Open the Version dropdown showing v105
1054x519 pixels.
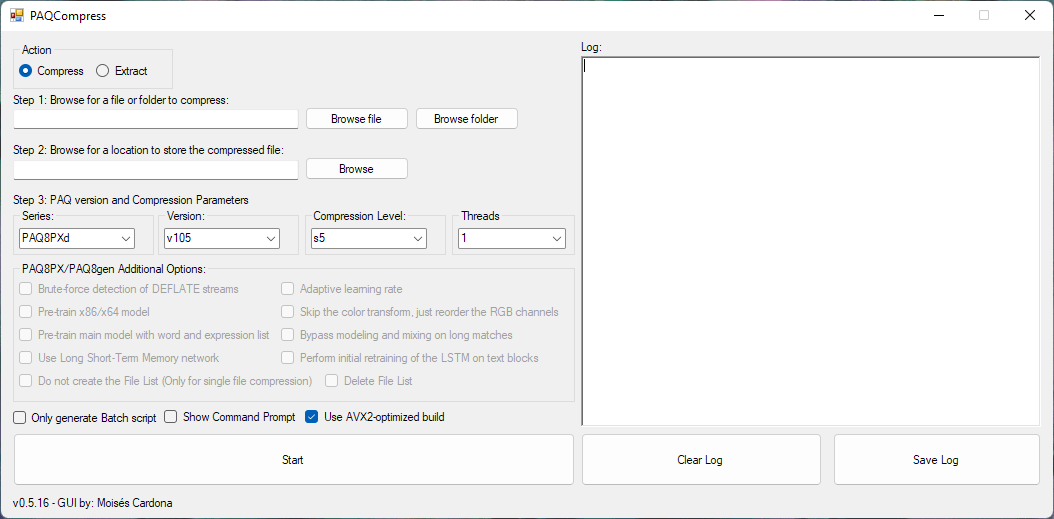(x=222, y=238)
